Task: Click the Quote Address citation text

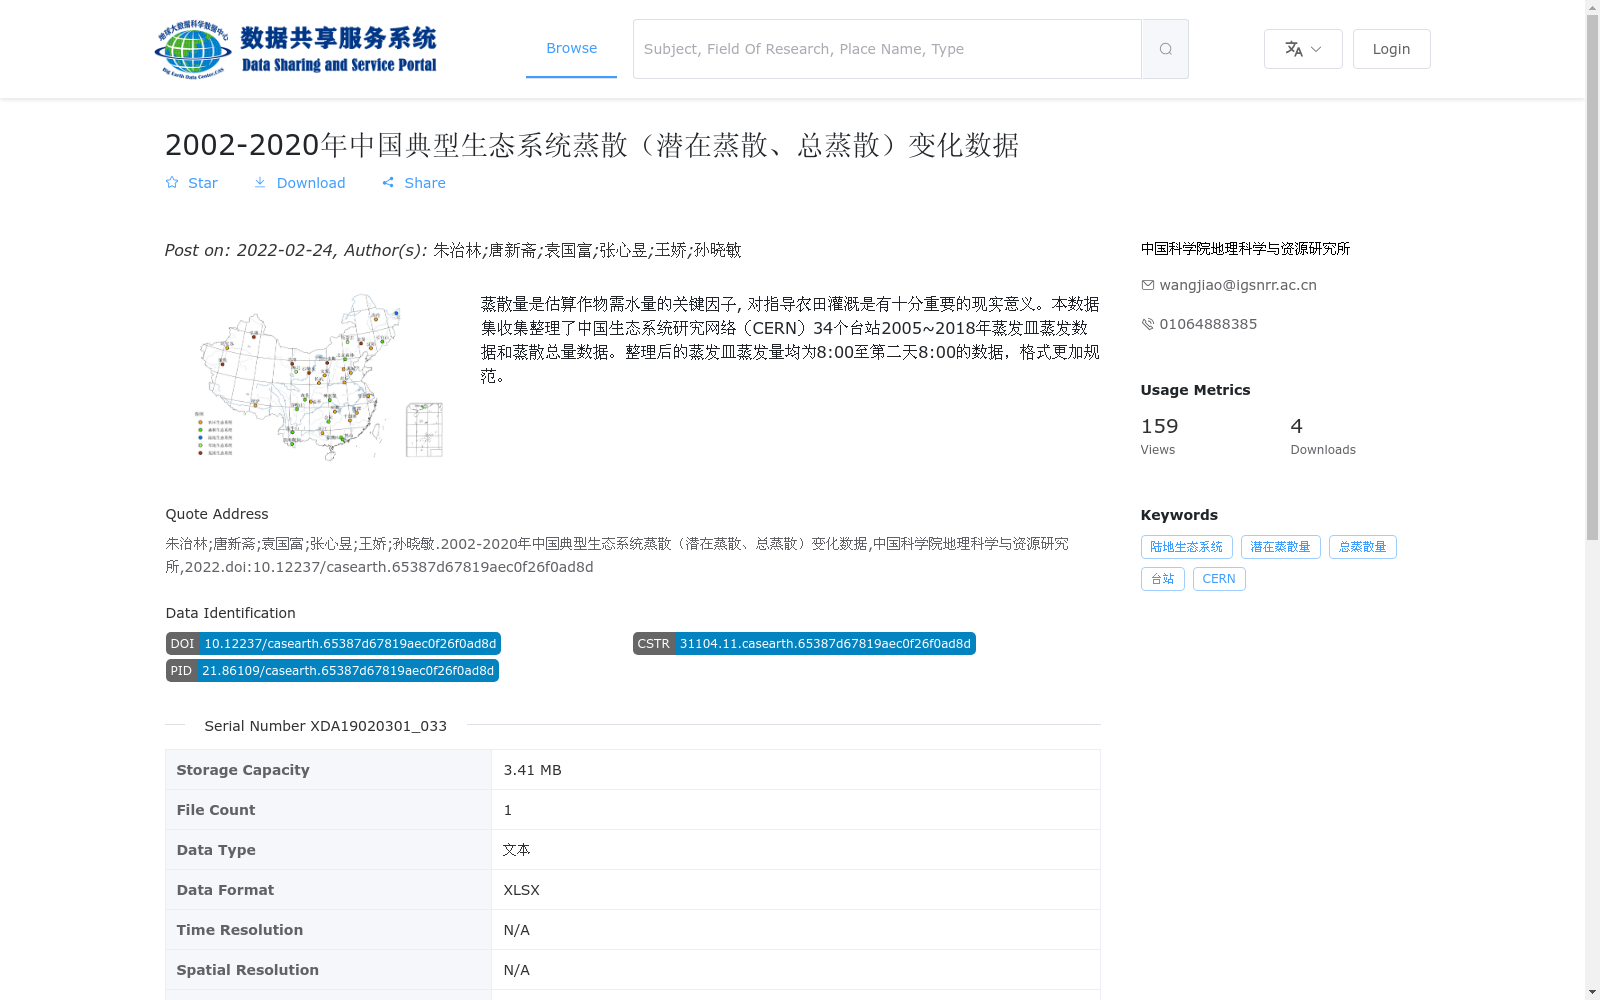Action: tap(617, 555)
